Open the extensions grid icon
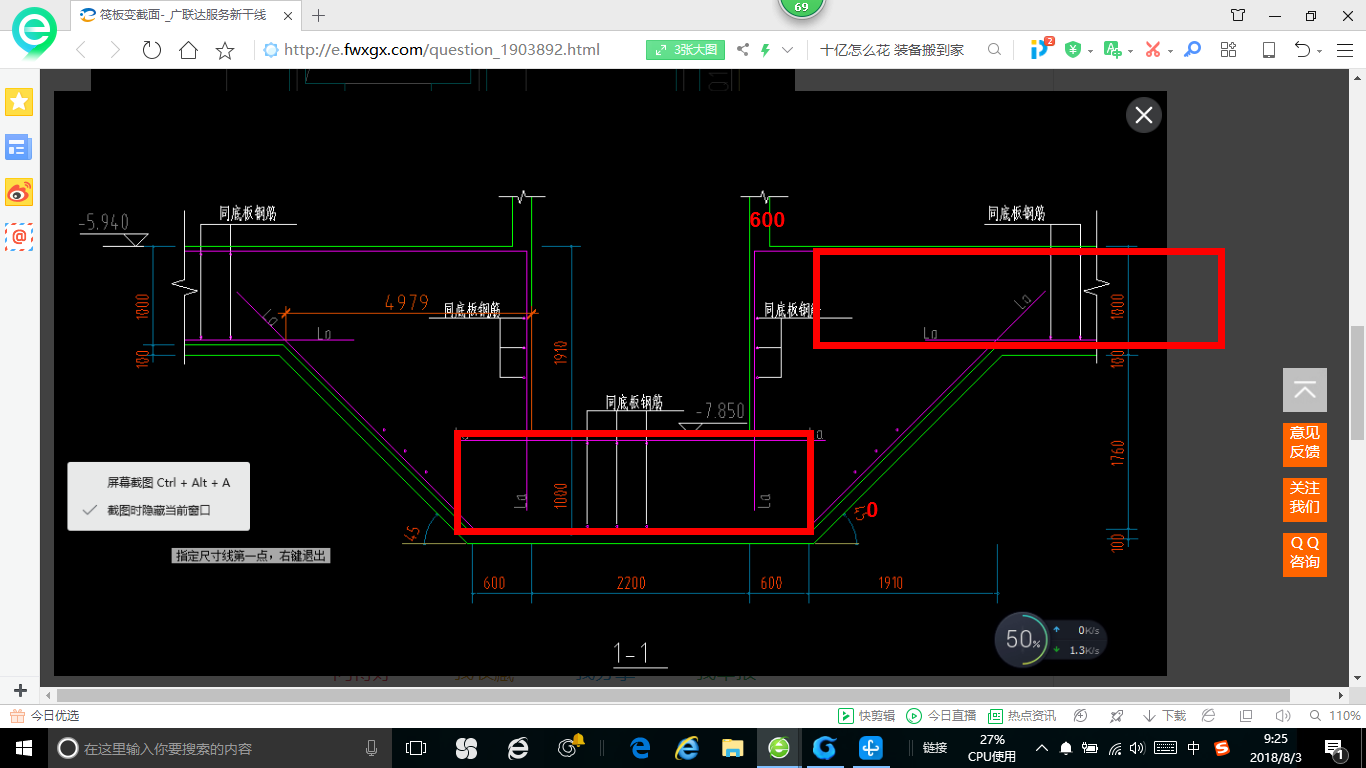Screen dimensions: 1366x768 pyautogui.click(x=1229, y=49)
